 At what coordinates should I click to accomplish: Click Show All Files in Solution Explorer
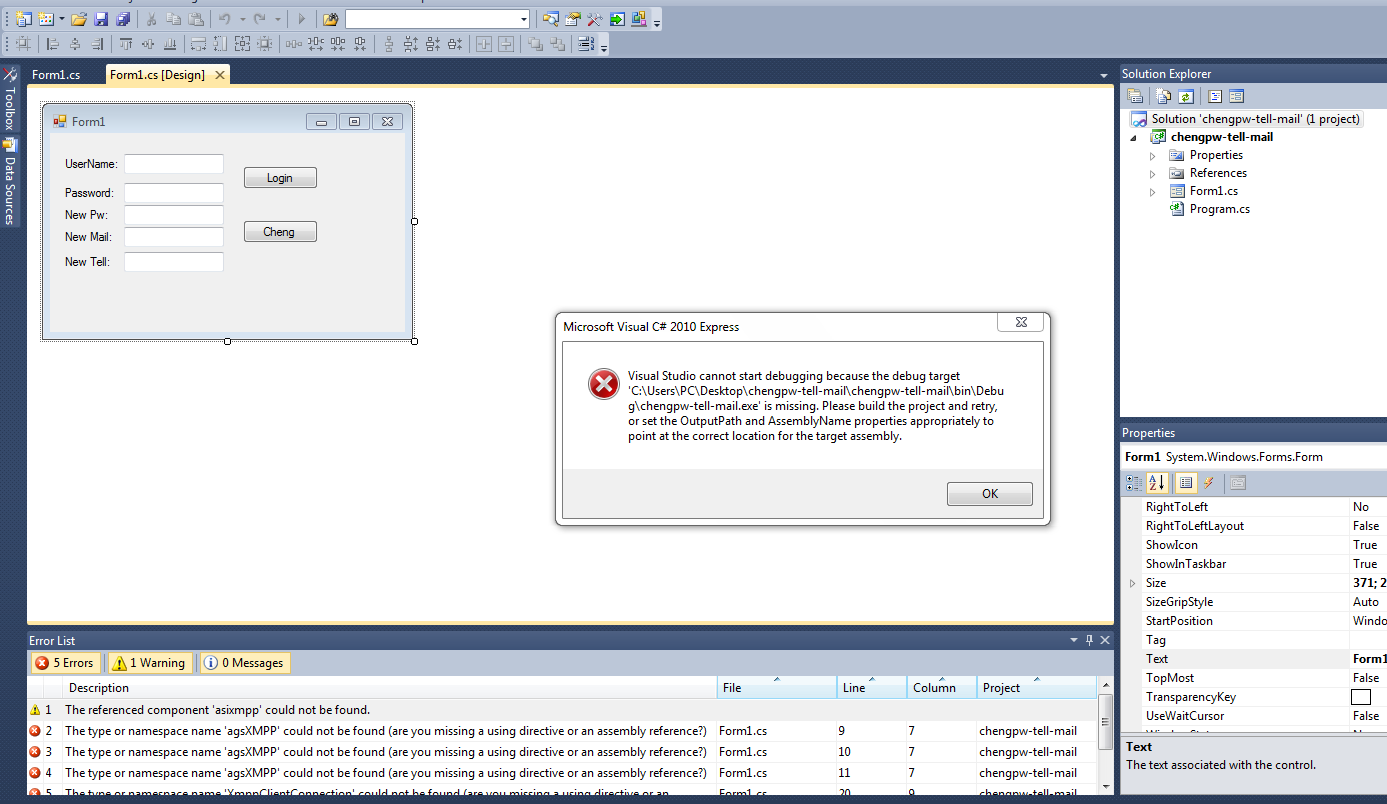coord(1164,97)
